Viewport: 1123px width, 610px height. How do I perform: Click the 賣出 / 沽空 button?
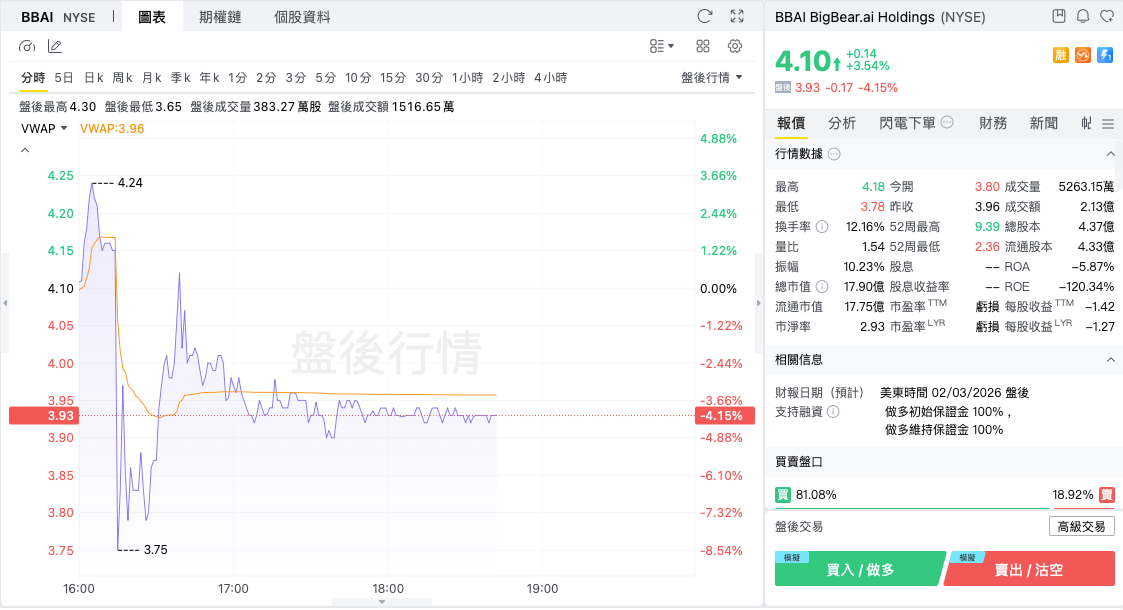(1029, 569)
